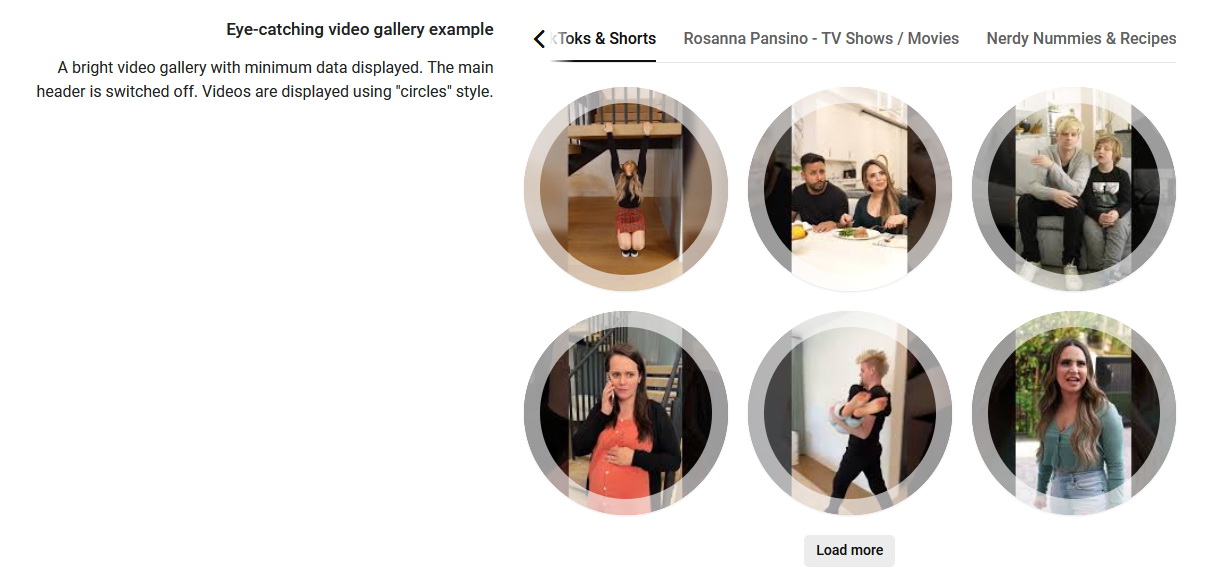The image size is (1213, 587).
Task: Play the video of woman in green cardigan
Action: [x=1074, y=413]
